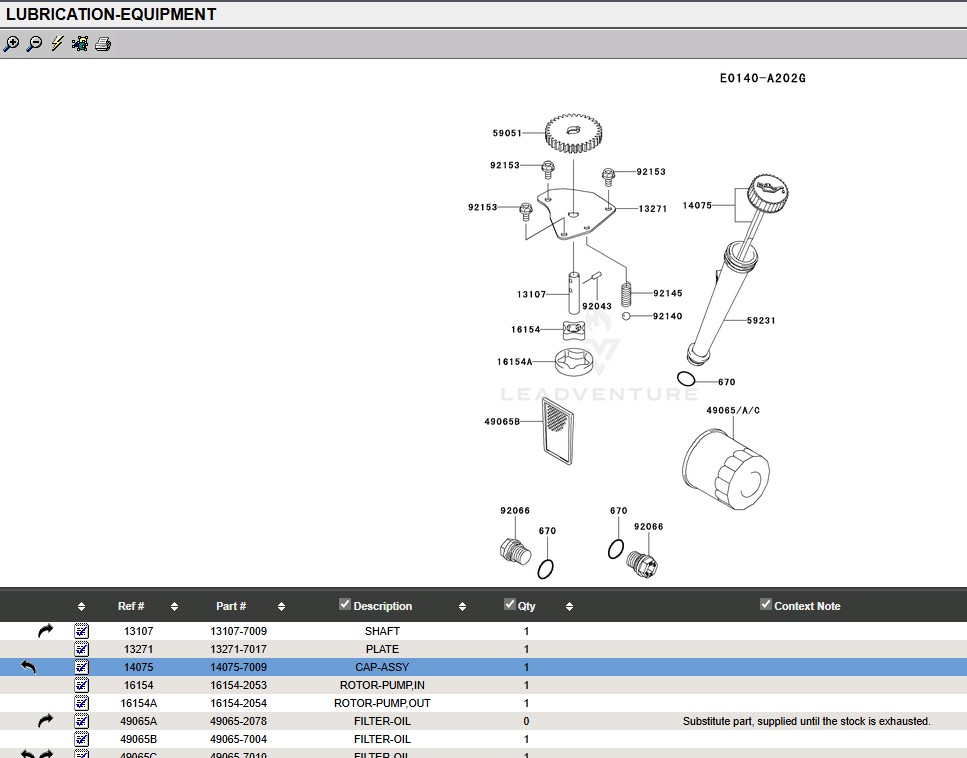Image resolution: width=967 pixels, height=758 pixels.
Task: Print the diagram using the printer icon
Action: point(103,44)
